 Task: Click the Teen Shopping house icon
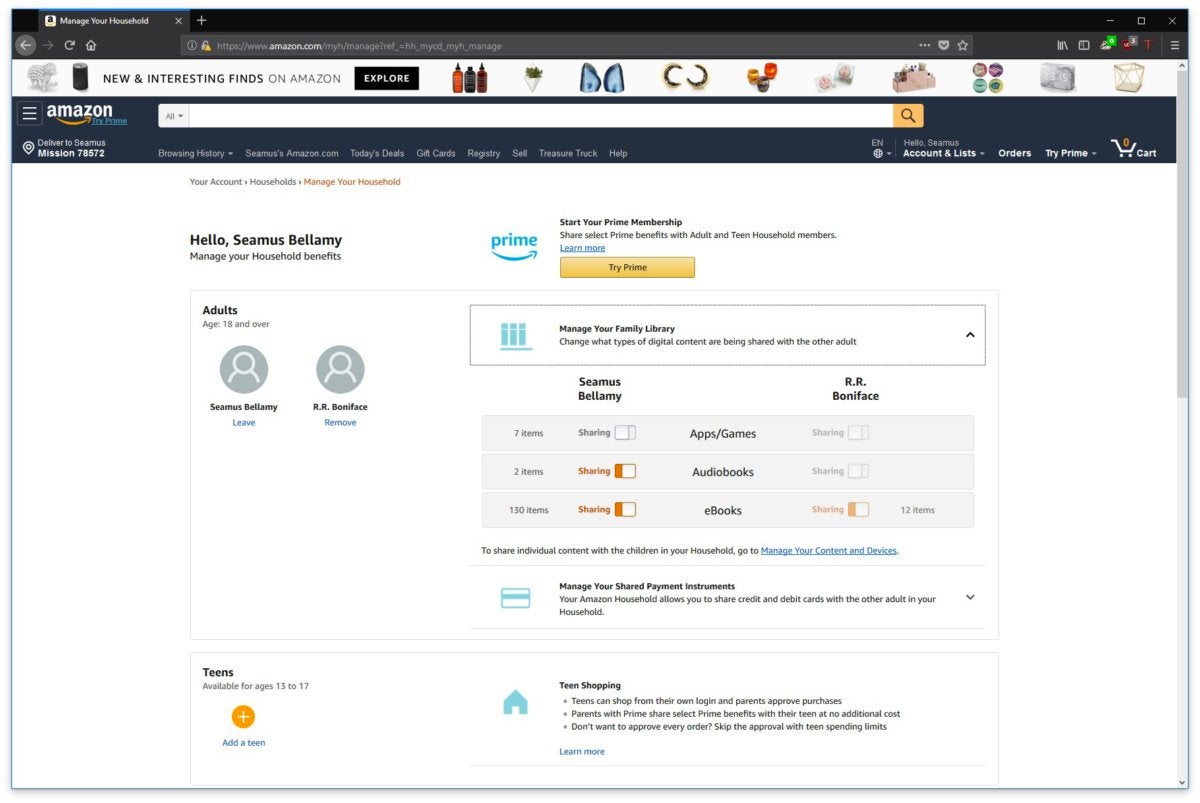pyautogui.click(x=515, y=703)
